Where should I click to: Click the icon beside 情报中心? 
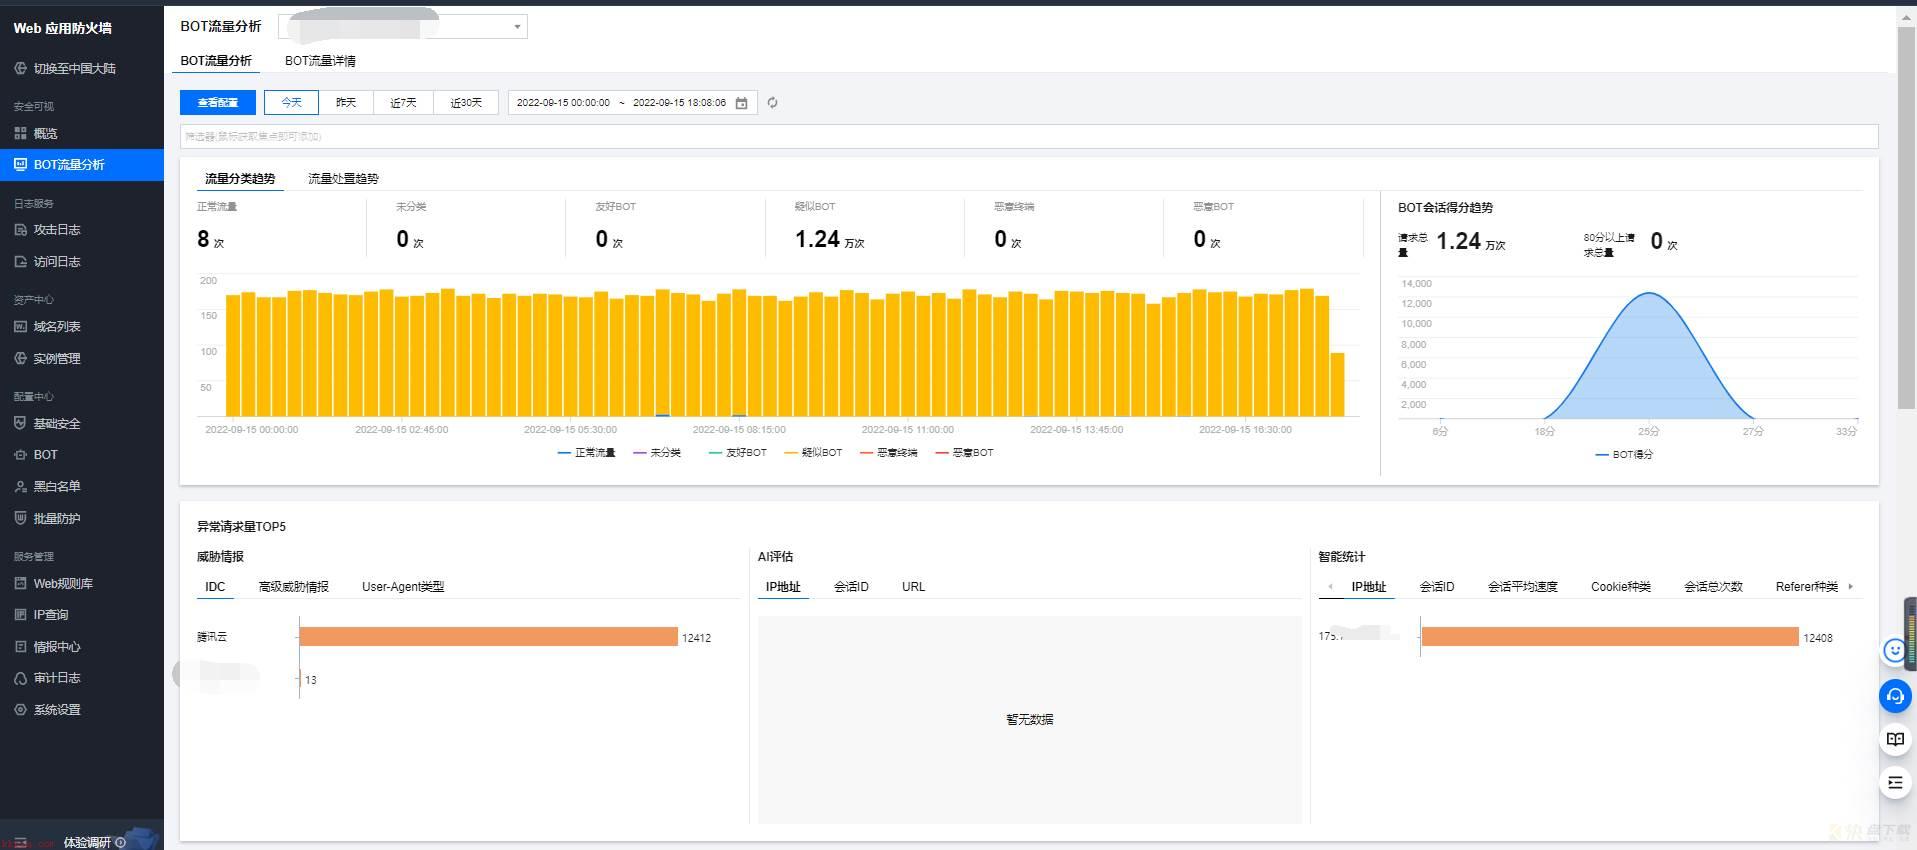click(20, 646)
